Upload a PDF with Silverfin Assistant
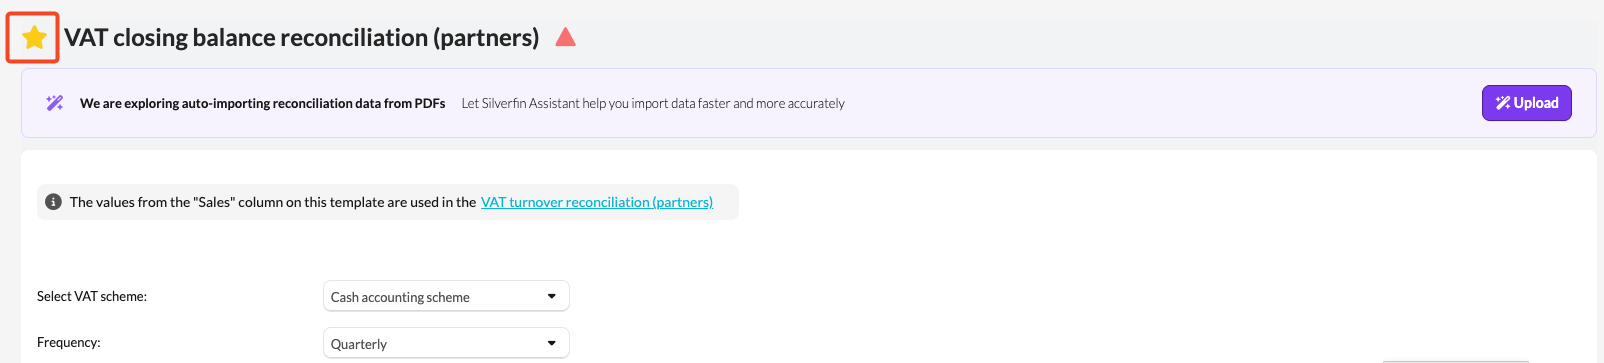Image resolution: width=1604 pixels, height=363 pixels. [x=1526, y=103]
